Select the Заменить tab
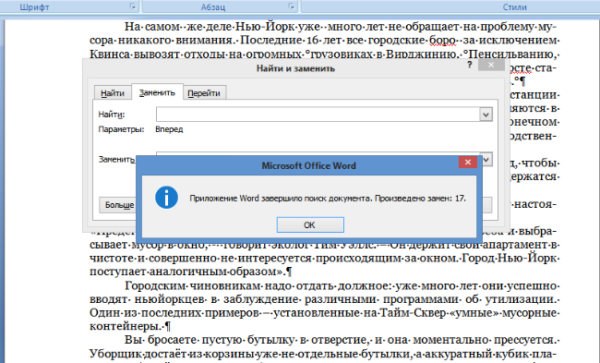Viewport: 600px width, 363px height. [157, 92]
